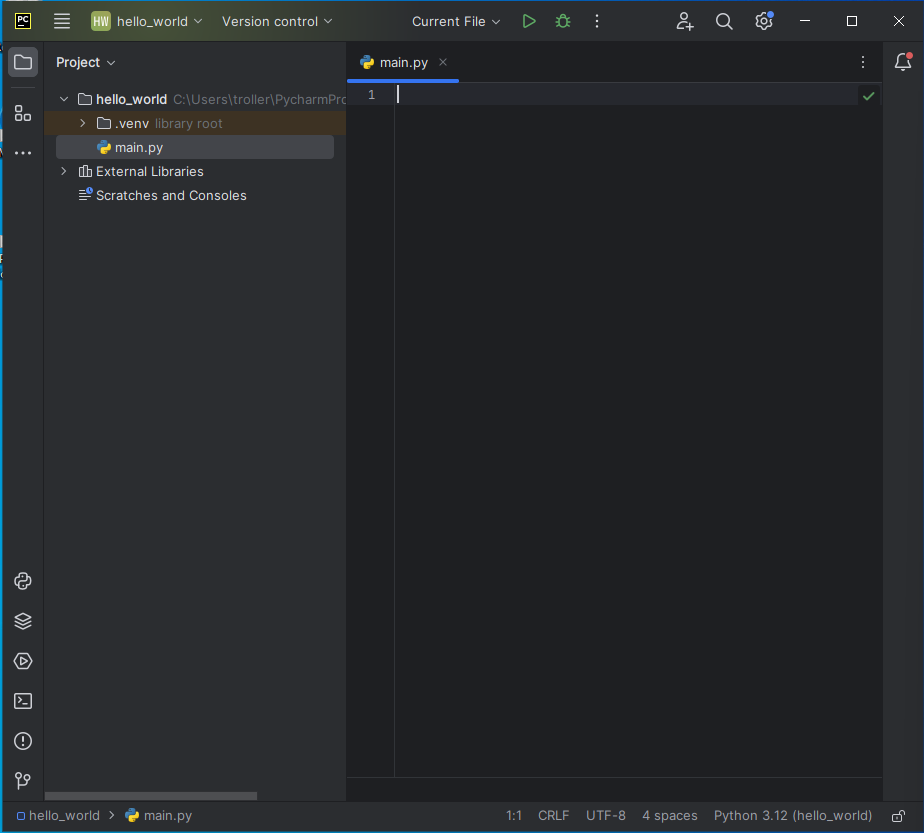Viewport: 924px width, 833px height.
Task: Click the Run green play icon
Action: pos(529,21)
